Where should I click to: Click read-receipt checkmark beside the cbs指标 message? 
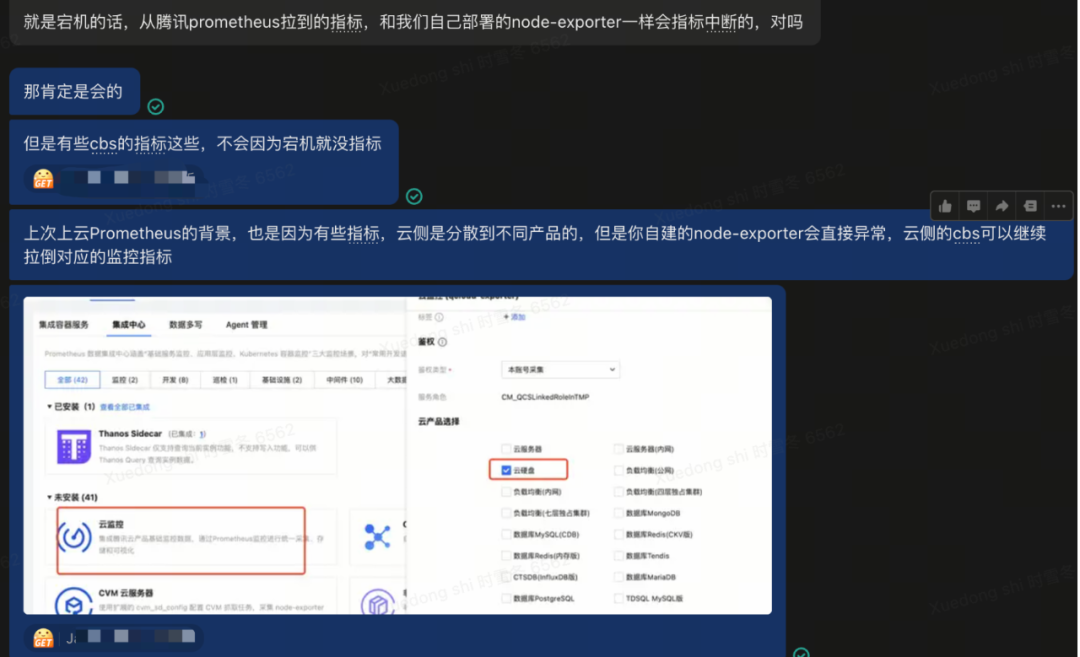414,196
